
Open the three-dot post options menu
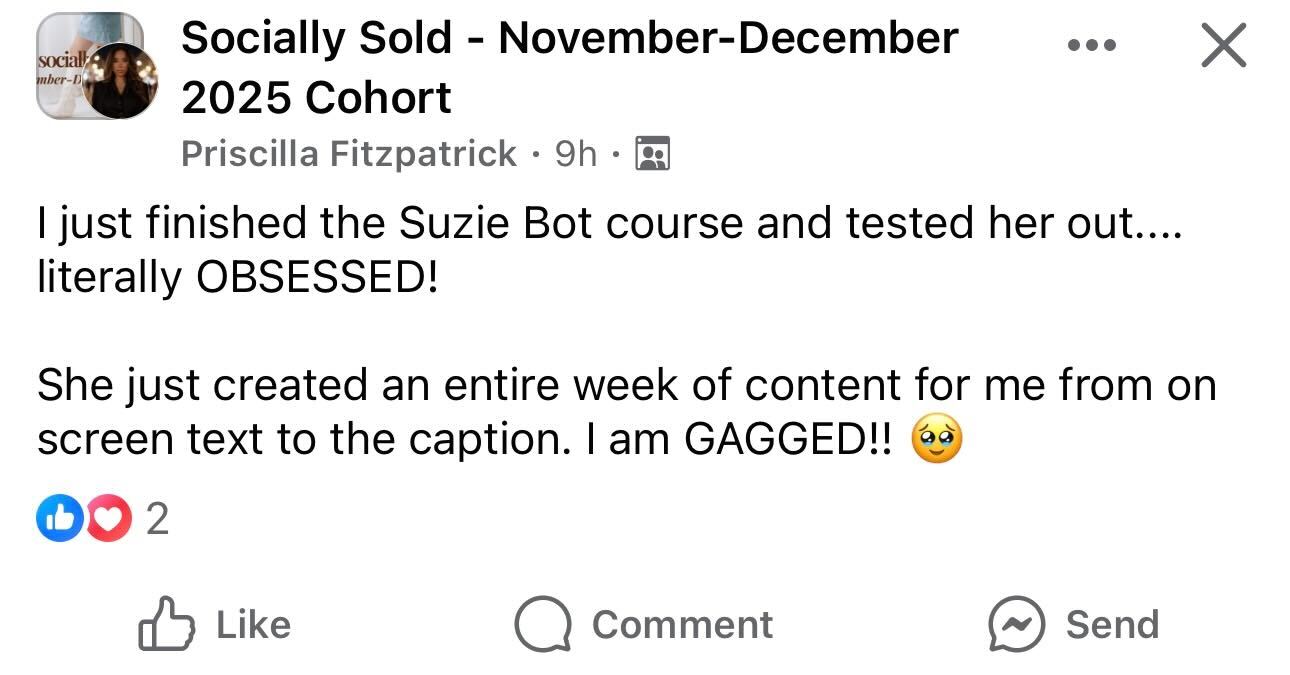[1090, 45]
